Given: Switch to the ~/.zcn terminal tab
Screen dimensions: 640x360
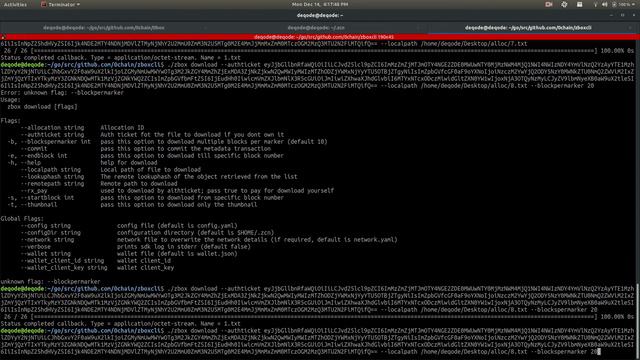Looking at the screenshot, I should (316, 28).
